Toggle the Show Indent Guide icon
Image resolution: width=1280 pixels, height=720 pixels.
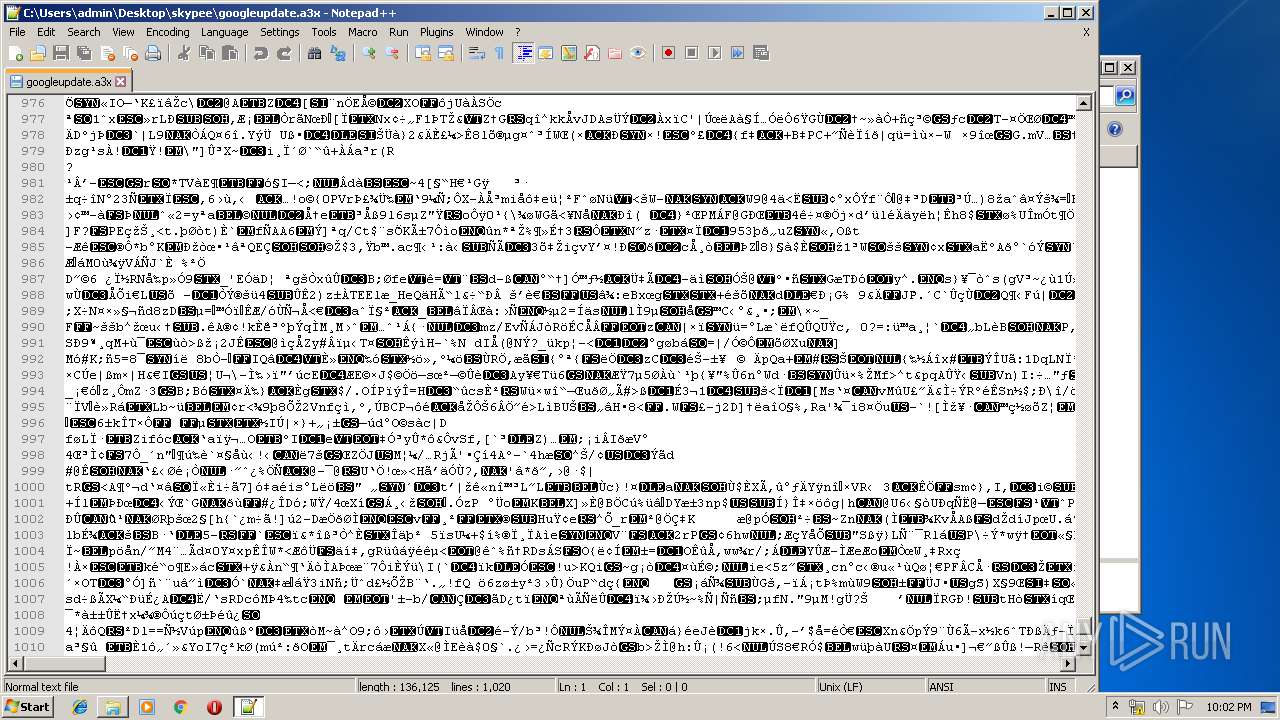coord(524,52)
